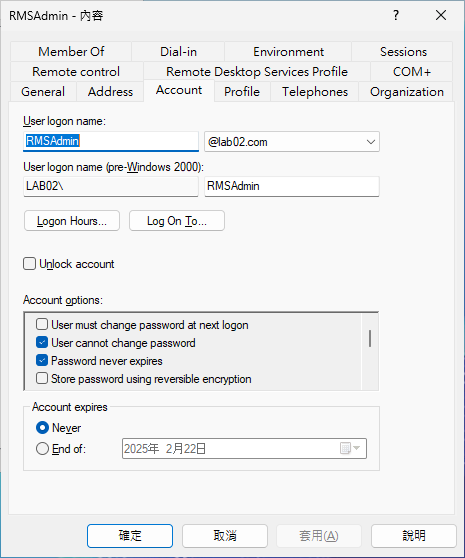This screenshot has height=558, width=465.
Task: Select the End of expiry radio button
Action: (x=42, y=448)
